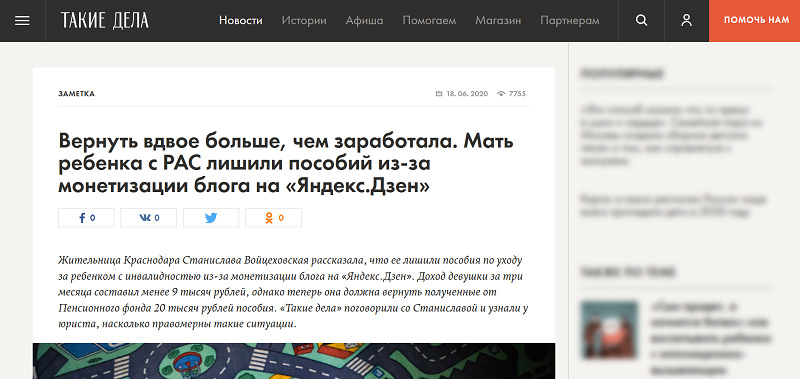This screenshot has height=379, width=800.
Task: Share article on Facebook
Action: [x=86, y=218]
